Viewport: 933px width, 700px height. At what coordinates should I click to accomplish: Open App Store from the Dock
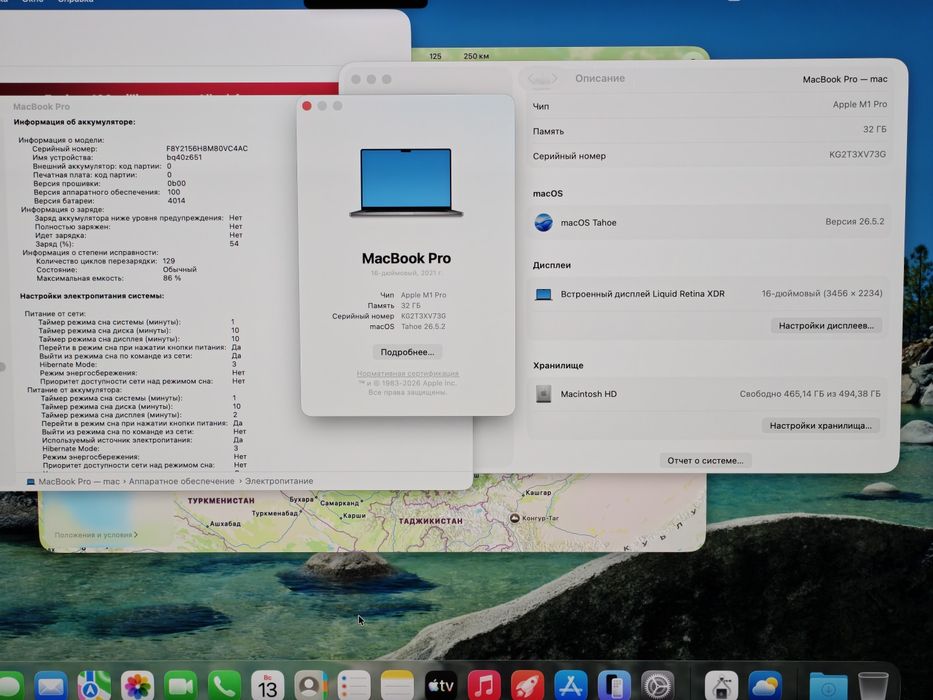[x=571, y=686]
